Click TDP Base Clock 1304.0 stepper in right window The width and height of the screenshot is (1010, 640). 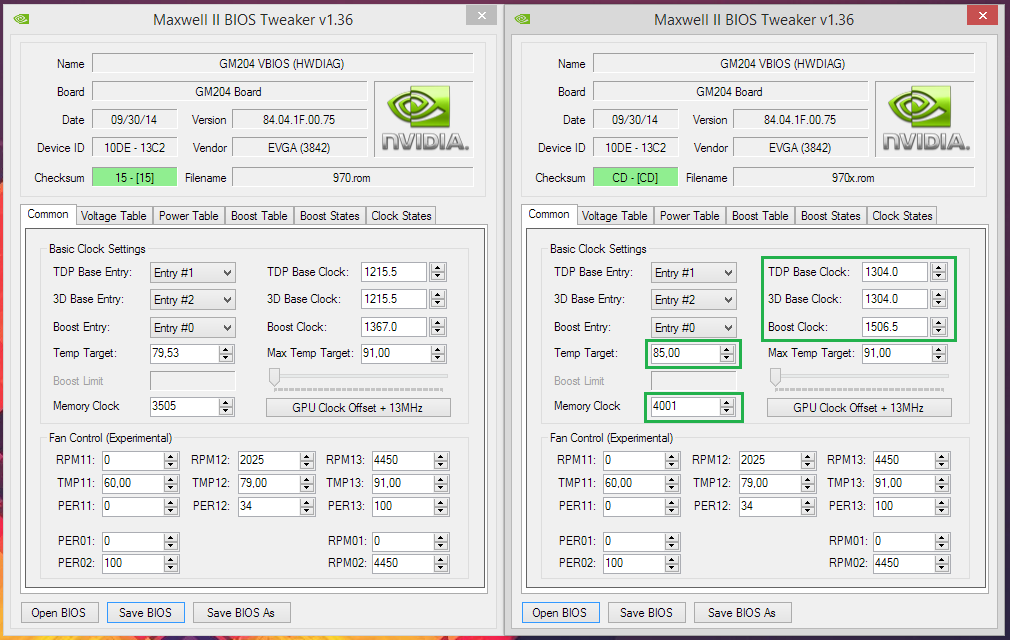939,272
